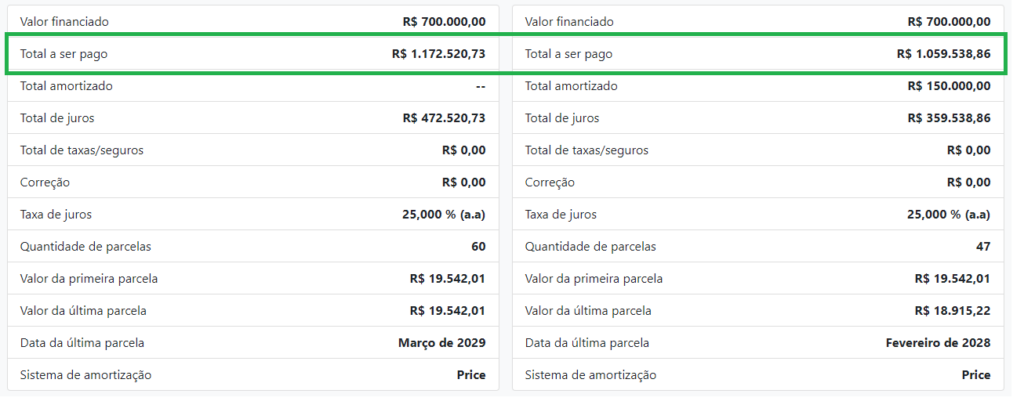
Task: Click the right table's total paid R$ 1.059.538,86
Action: coord(943,54)
